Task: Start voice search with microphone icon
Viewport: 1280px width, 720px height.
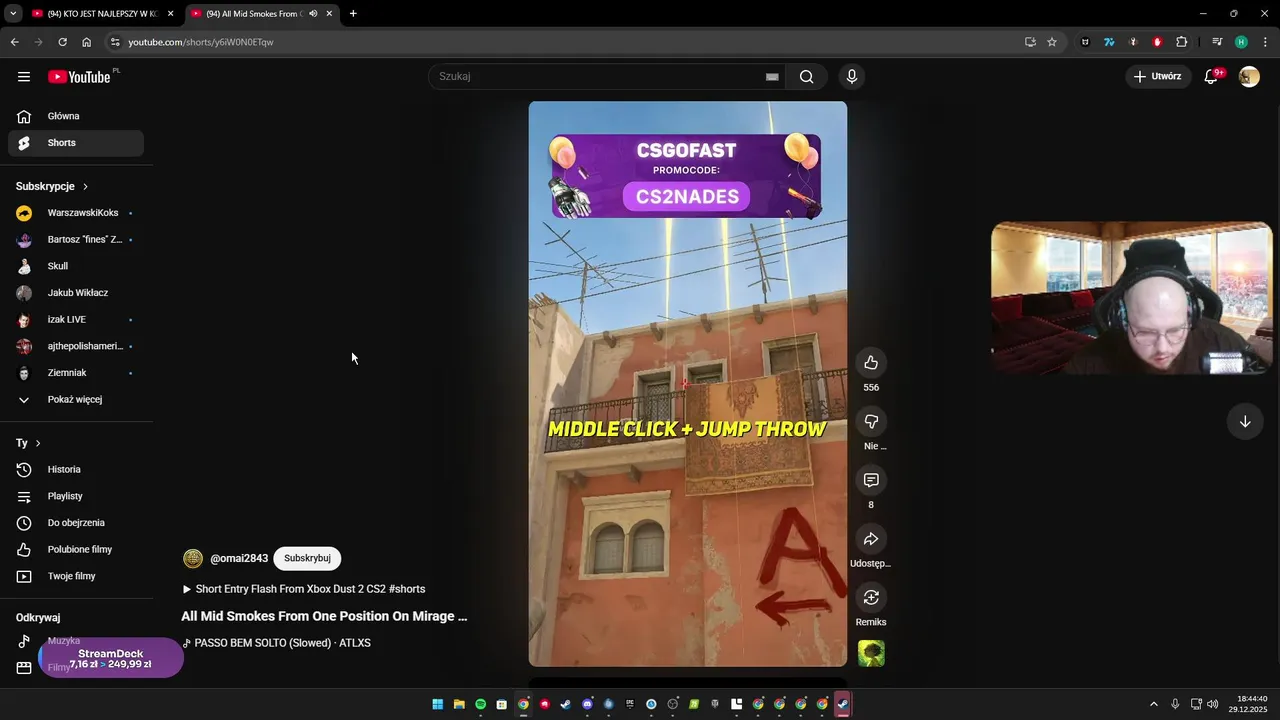Action: tap(852, 77)
